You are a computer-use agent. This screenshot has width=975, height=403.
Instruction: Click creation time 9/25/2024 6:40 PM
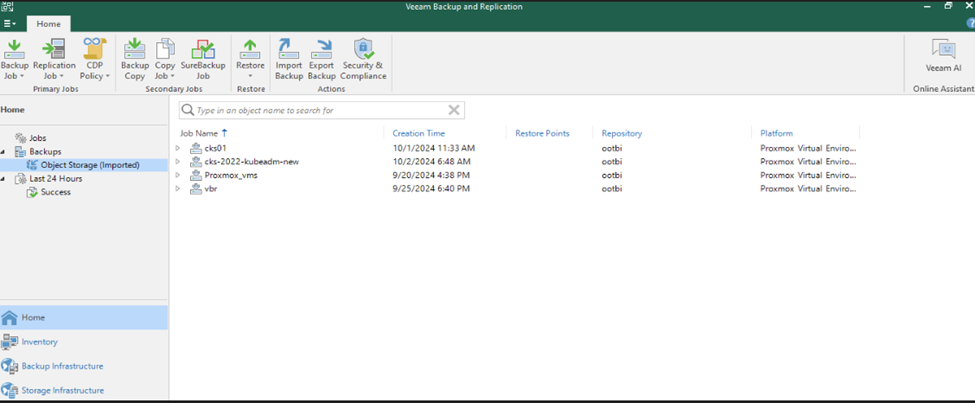tap(432, 188)
